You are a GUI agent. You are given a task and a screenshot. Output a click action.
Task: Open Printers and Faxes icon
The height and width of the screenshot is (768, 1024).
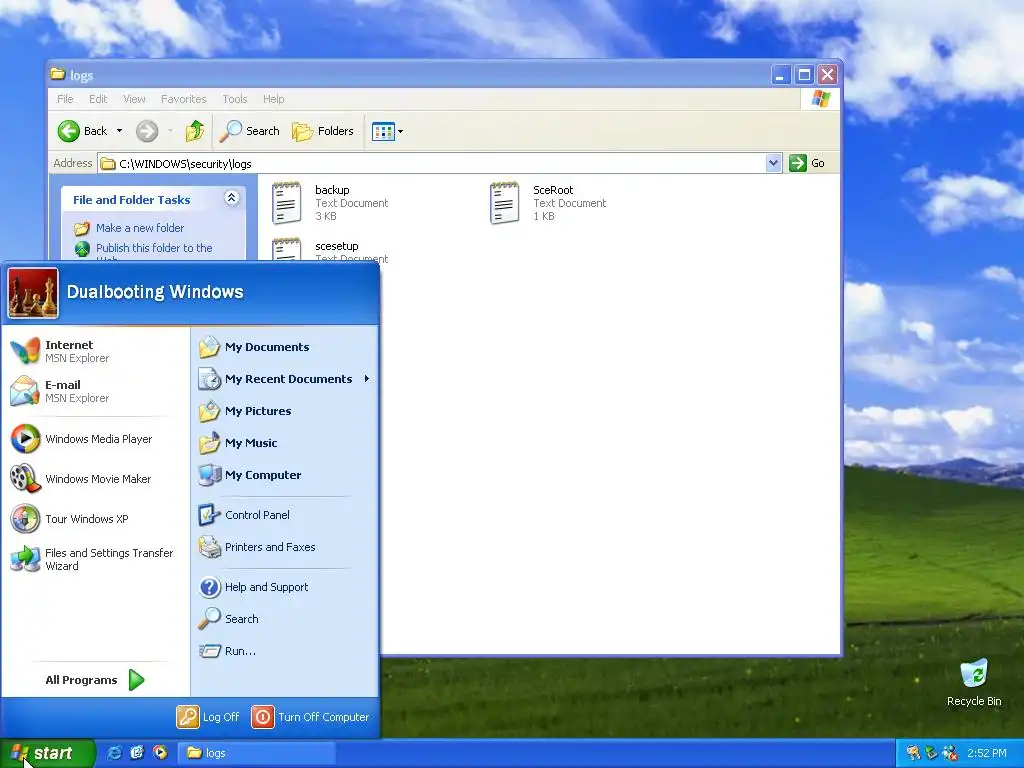pos(210,547)
